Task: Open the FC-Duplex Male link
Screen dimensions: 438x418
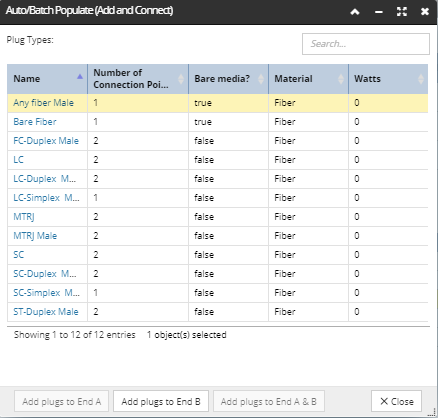Action: click(46, 141)
